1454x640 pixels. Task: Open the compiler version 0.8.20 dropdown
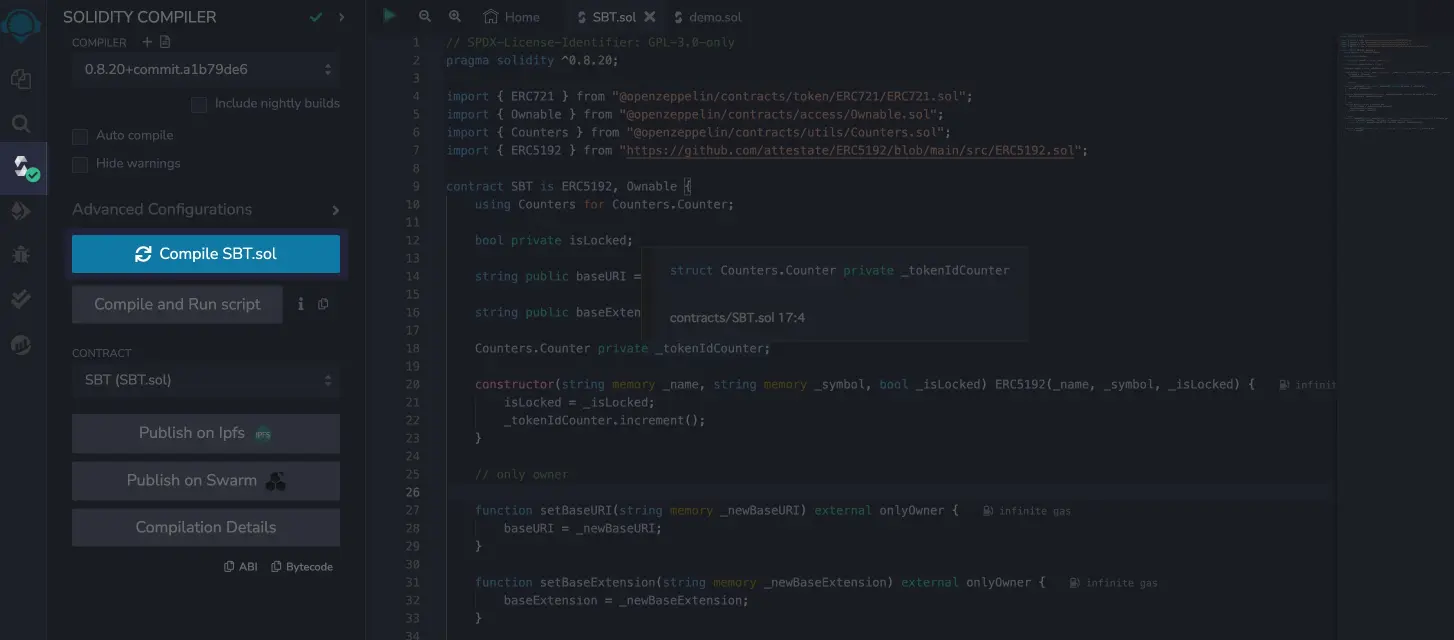(x=206, y=70)
